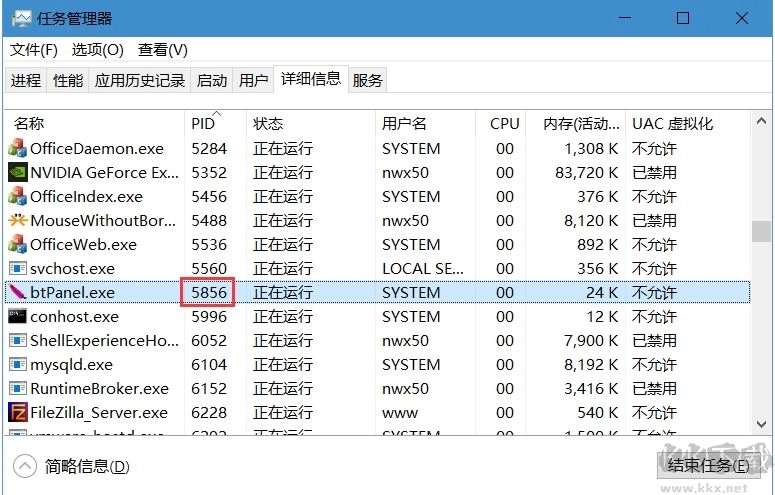Click the conhost.exe console icon
This screenshot has height=495, width=775.
click(17, 316)
